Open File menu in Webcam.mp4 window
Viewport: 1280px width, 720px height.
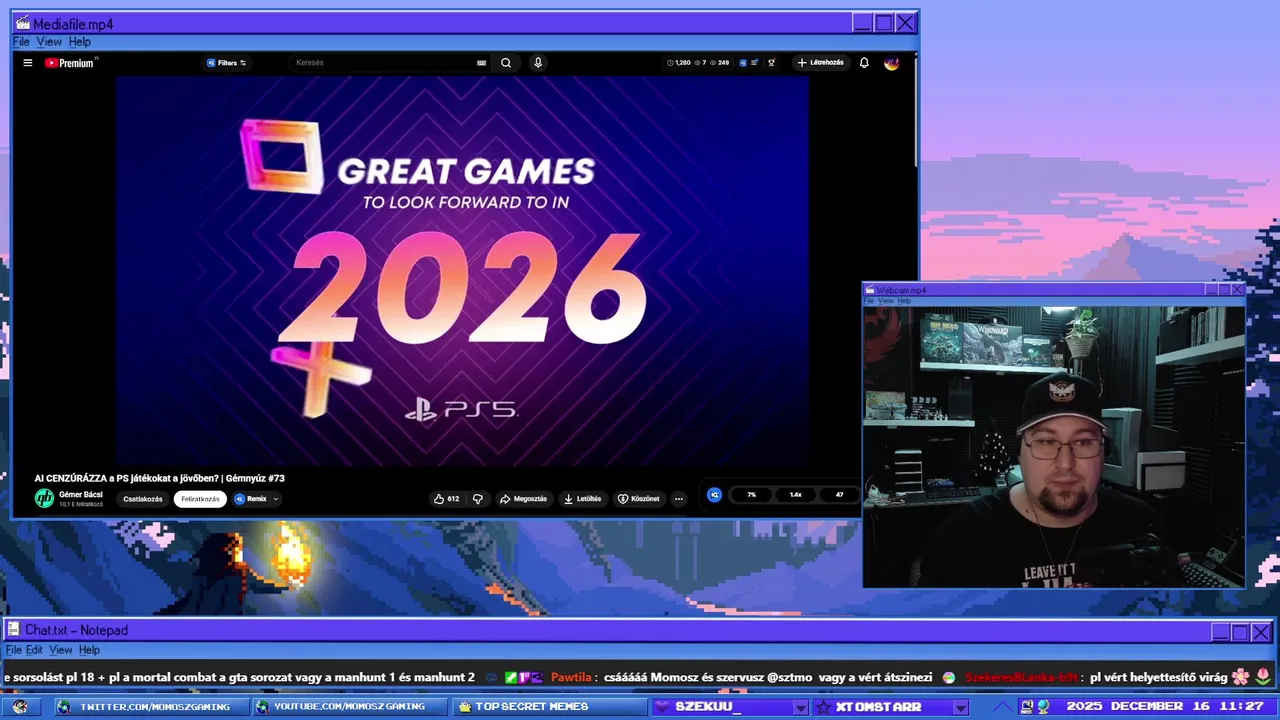coord(869,300)
